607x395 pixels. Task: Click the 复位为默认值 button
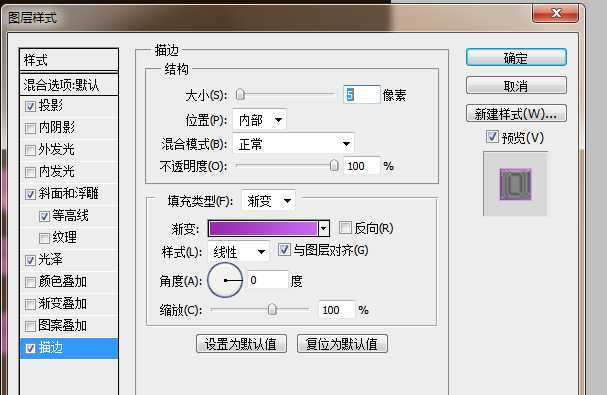[342, 343]
